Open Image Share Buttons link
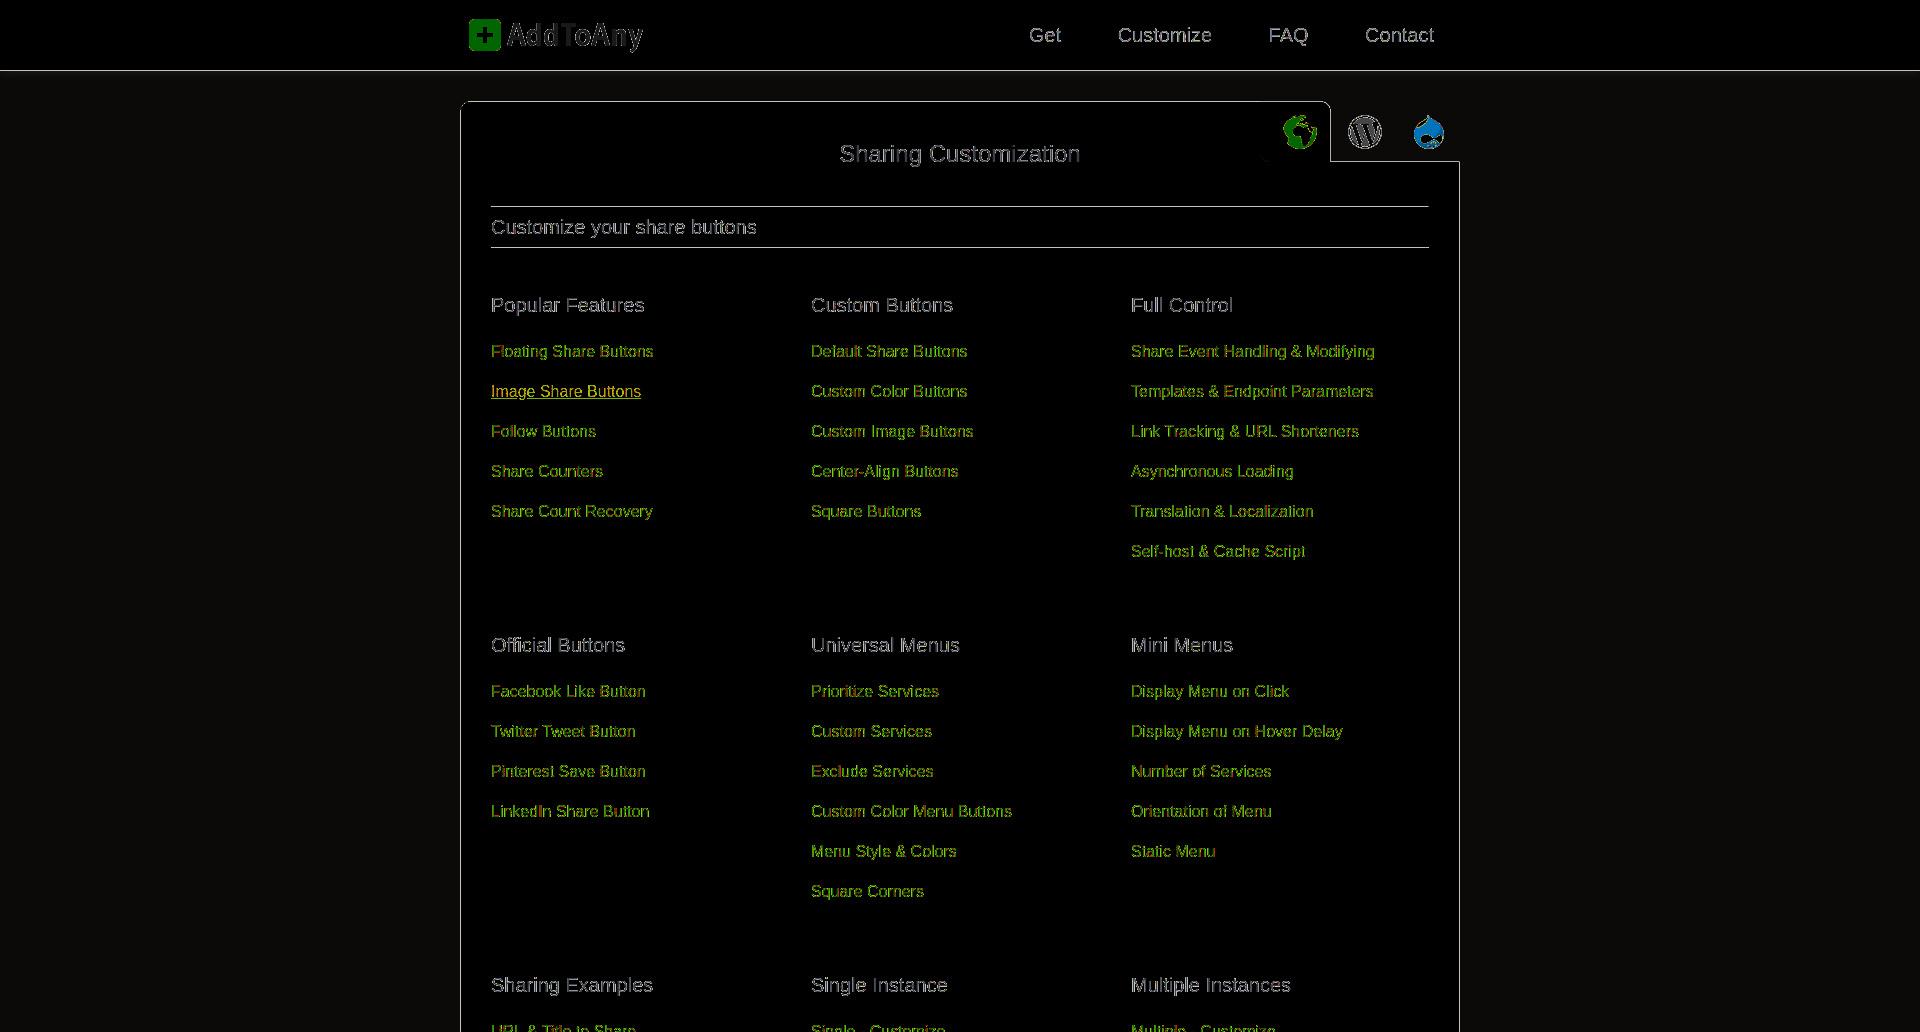 point(566,391)
